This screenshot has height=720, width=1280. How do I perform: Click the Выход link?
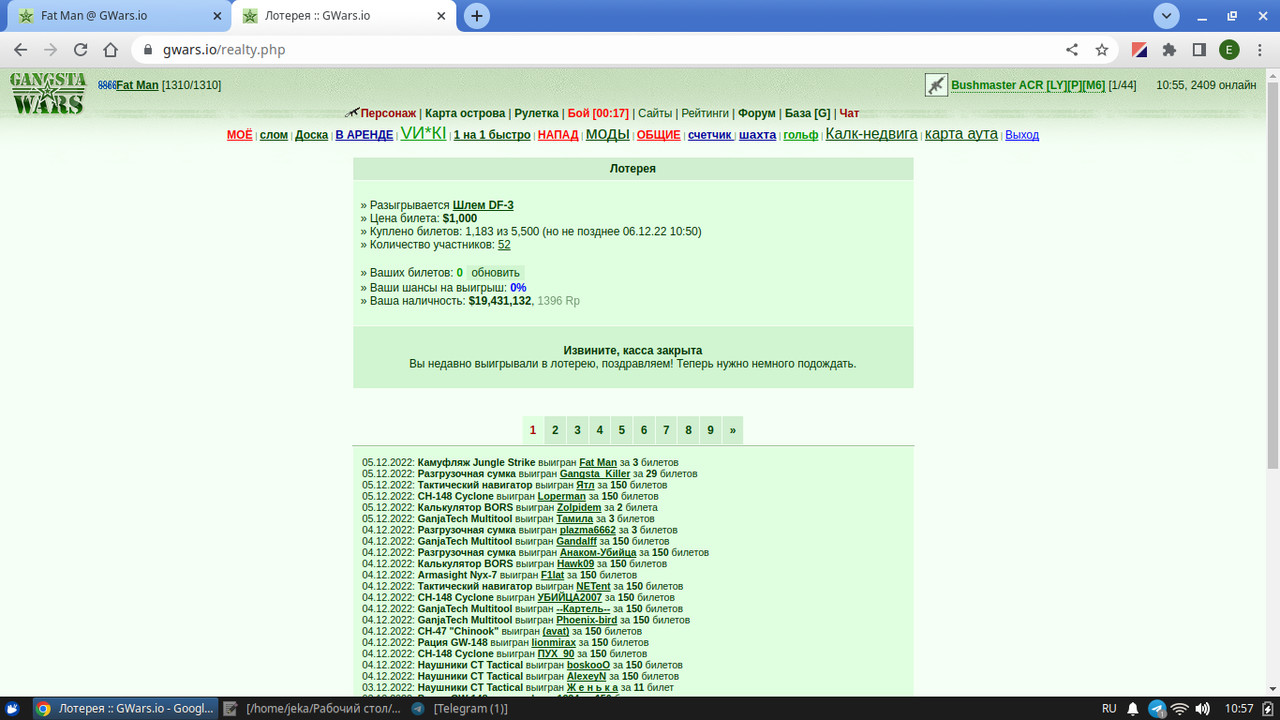pos(1022,135)
